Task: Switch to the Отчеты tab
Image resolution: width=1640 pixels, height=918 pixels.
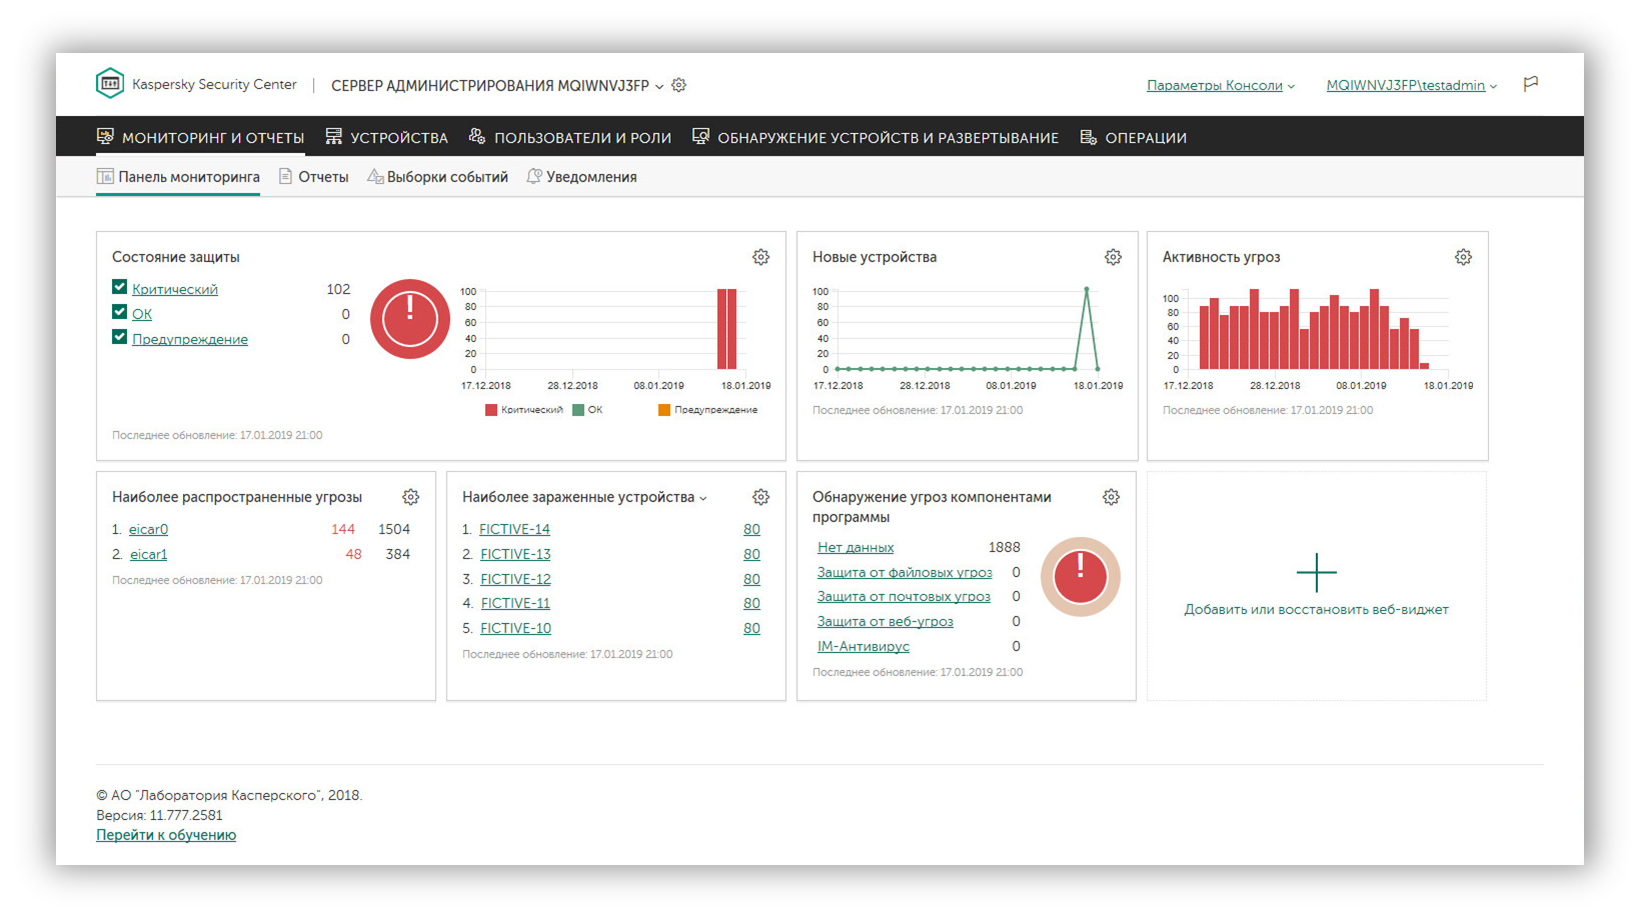Action: tap(314, 177)
